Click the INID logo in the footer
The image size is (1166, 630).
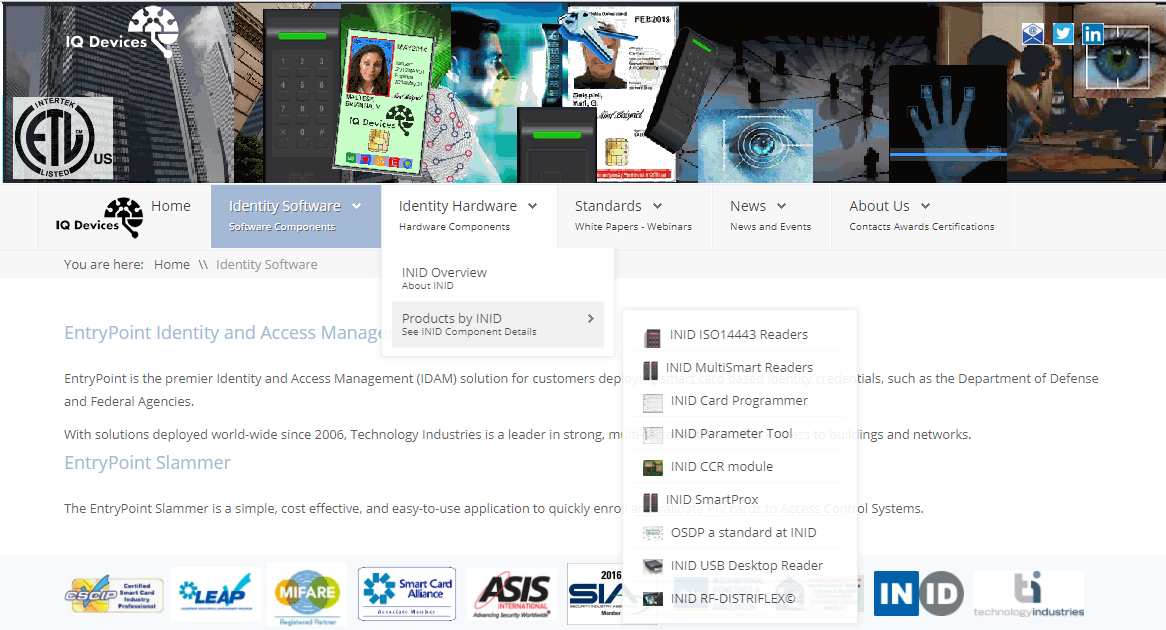918,592
